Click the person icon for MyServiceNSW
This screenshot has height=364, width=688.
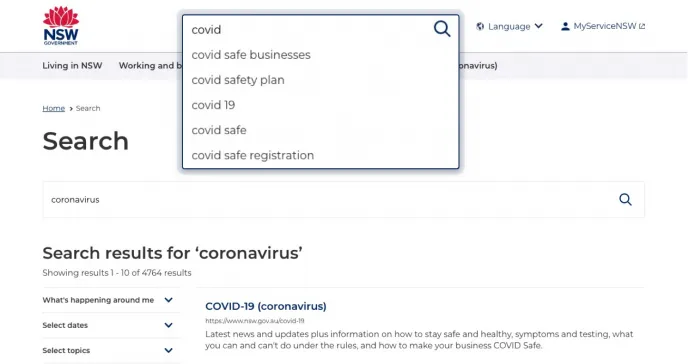click(565, 26)
